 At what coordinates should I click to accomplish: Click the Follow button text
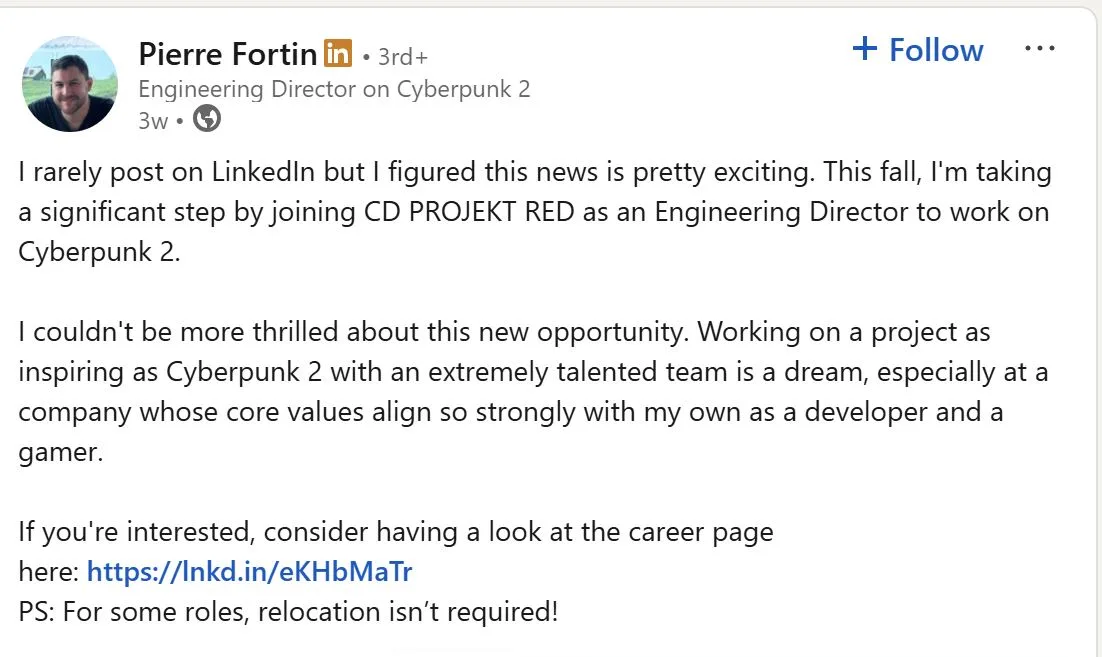coord(936,50)
